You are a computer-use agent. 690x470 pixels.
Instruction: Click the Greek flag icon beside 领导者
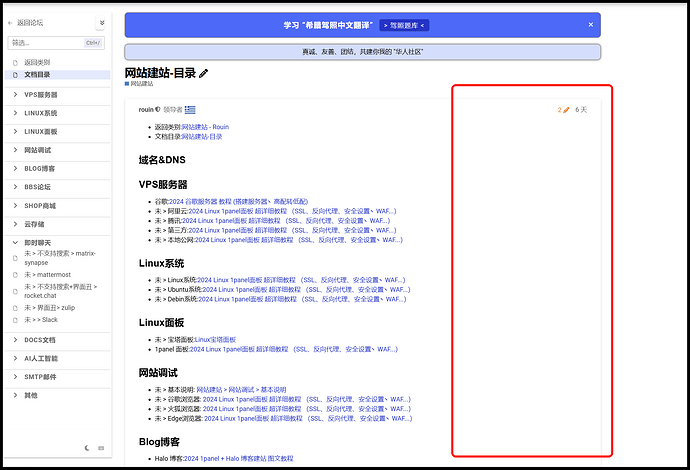coord(190,110)
